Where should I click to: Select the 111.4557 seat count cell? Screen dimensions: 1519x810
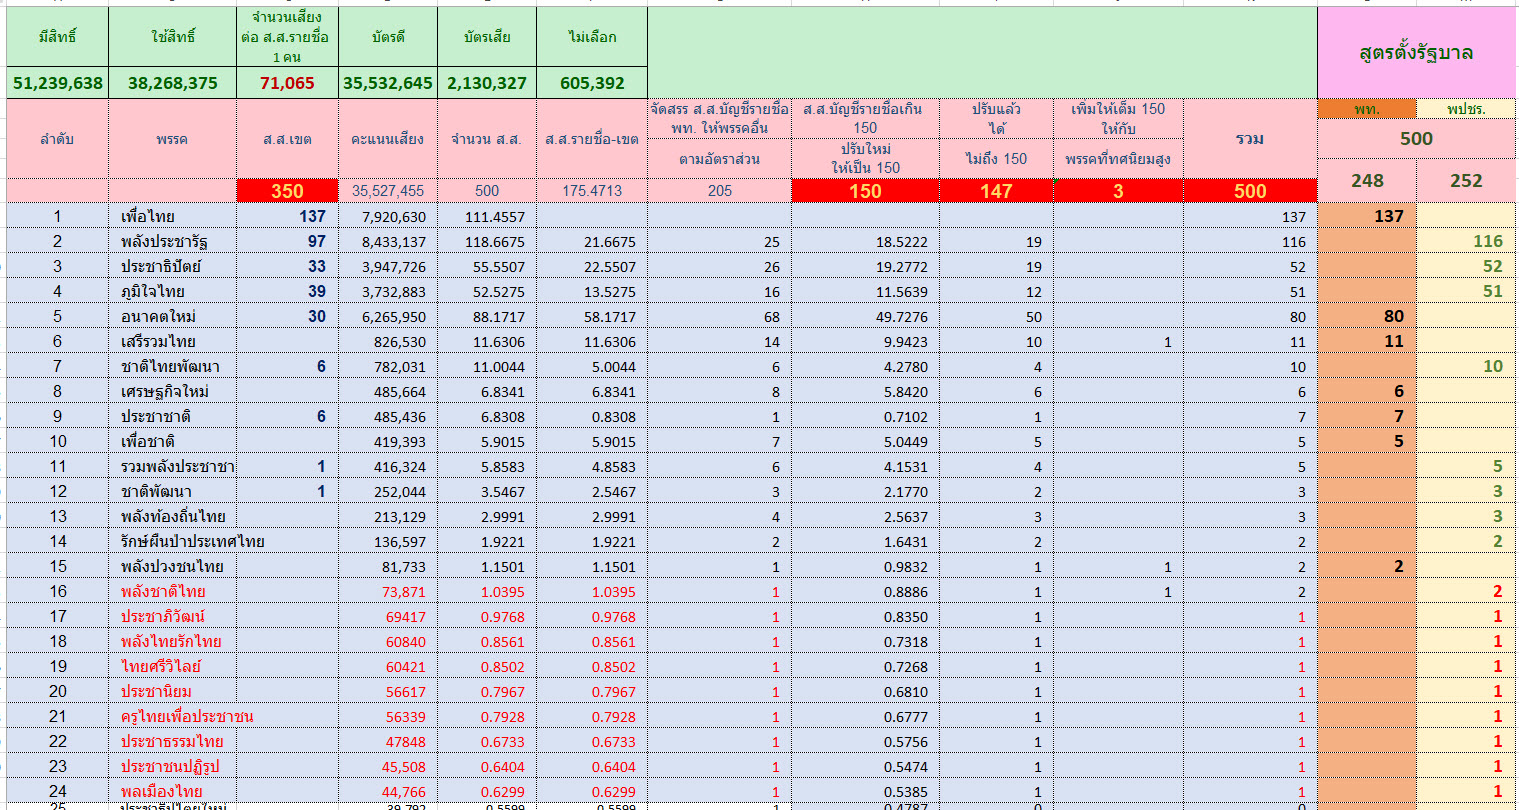[x=487, y=216]
